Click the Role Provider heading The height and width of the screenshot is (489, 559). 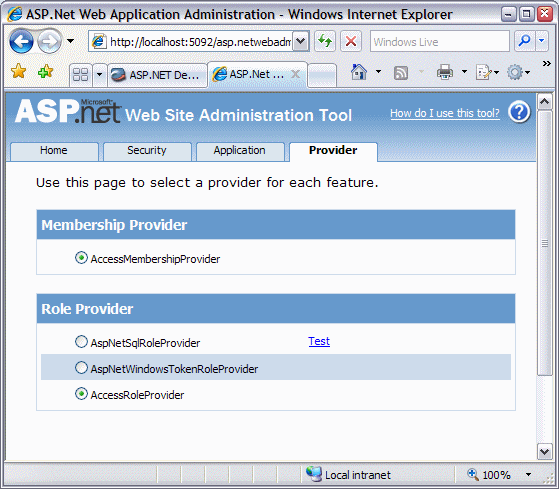(x=87, y=309)
